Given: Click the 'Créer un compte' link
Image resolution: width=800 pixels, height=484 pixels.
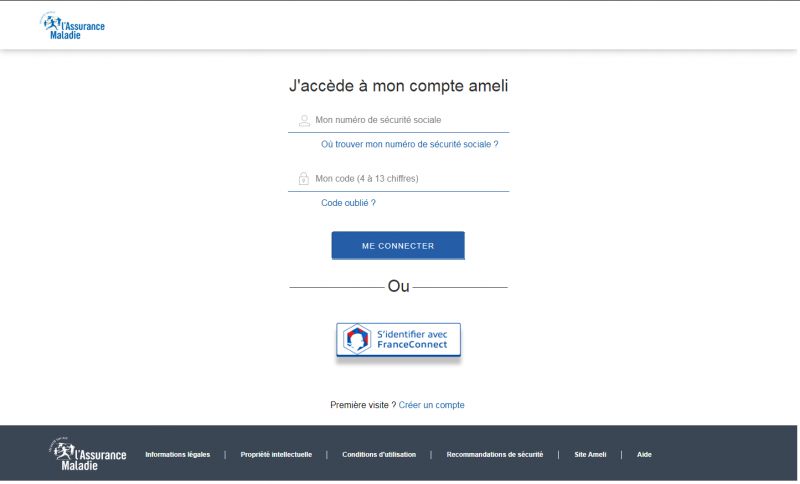Looking at the screenshot, I should 431,405.
